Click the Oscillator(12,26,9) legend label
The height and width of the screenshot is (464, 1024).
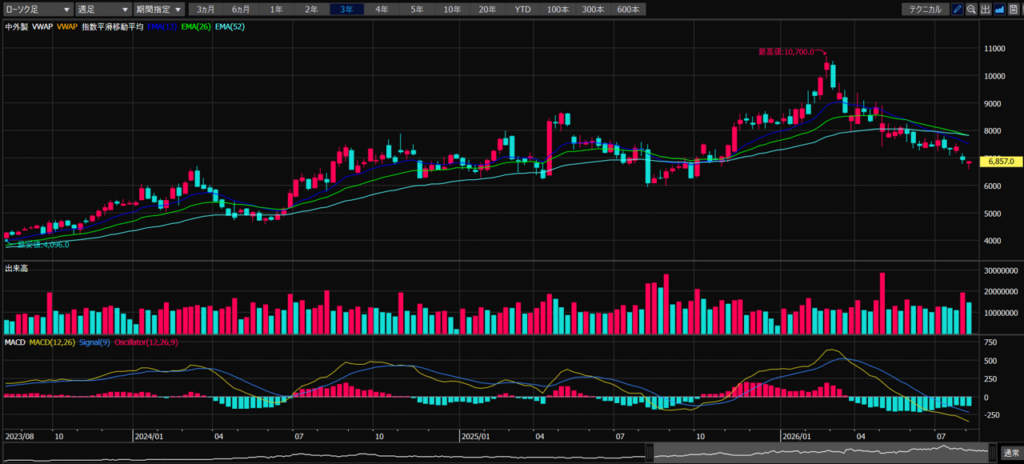coord(145,342)
